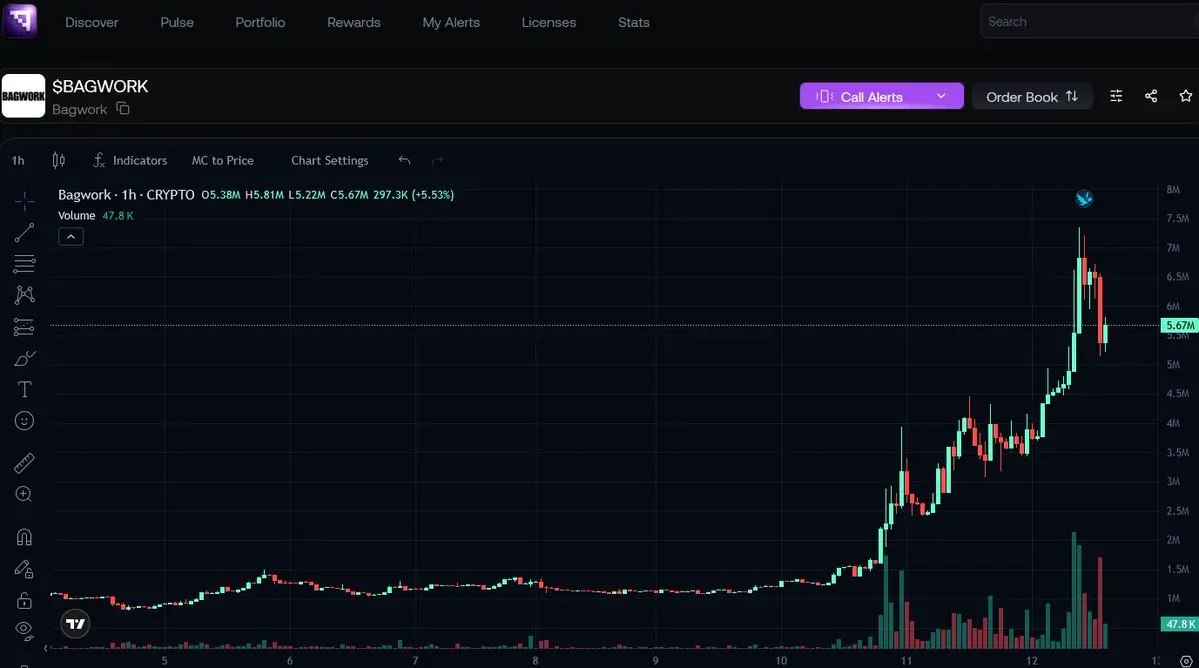
Task: Undo the last chart action
Action: pyautogui.click(x=405, y=160)
